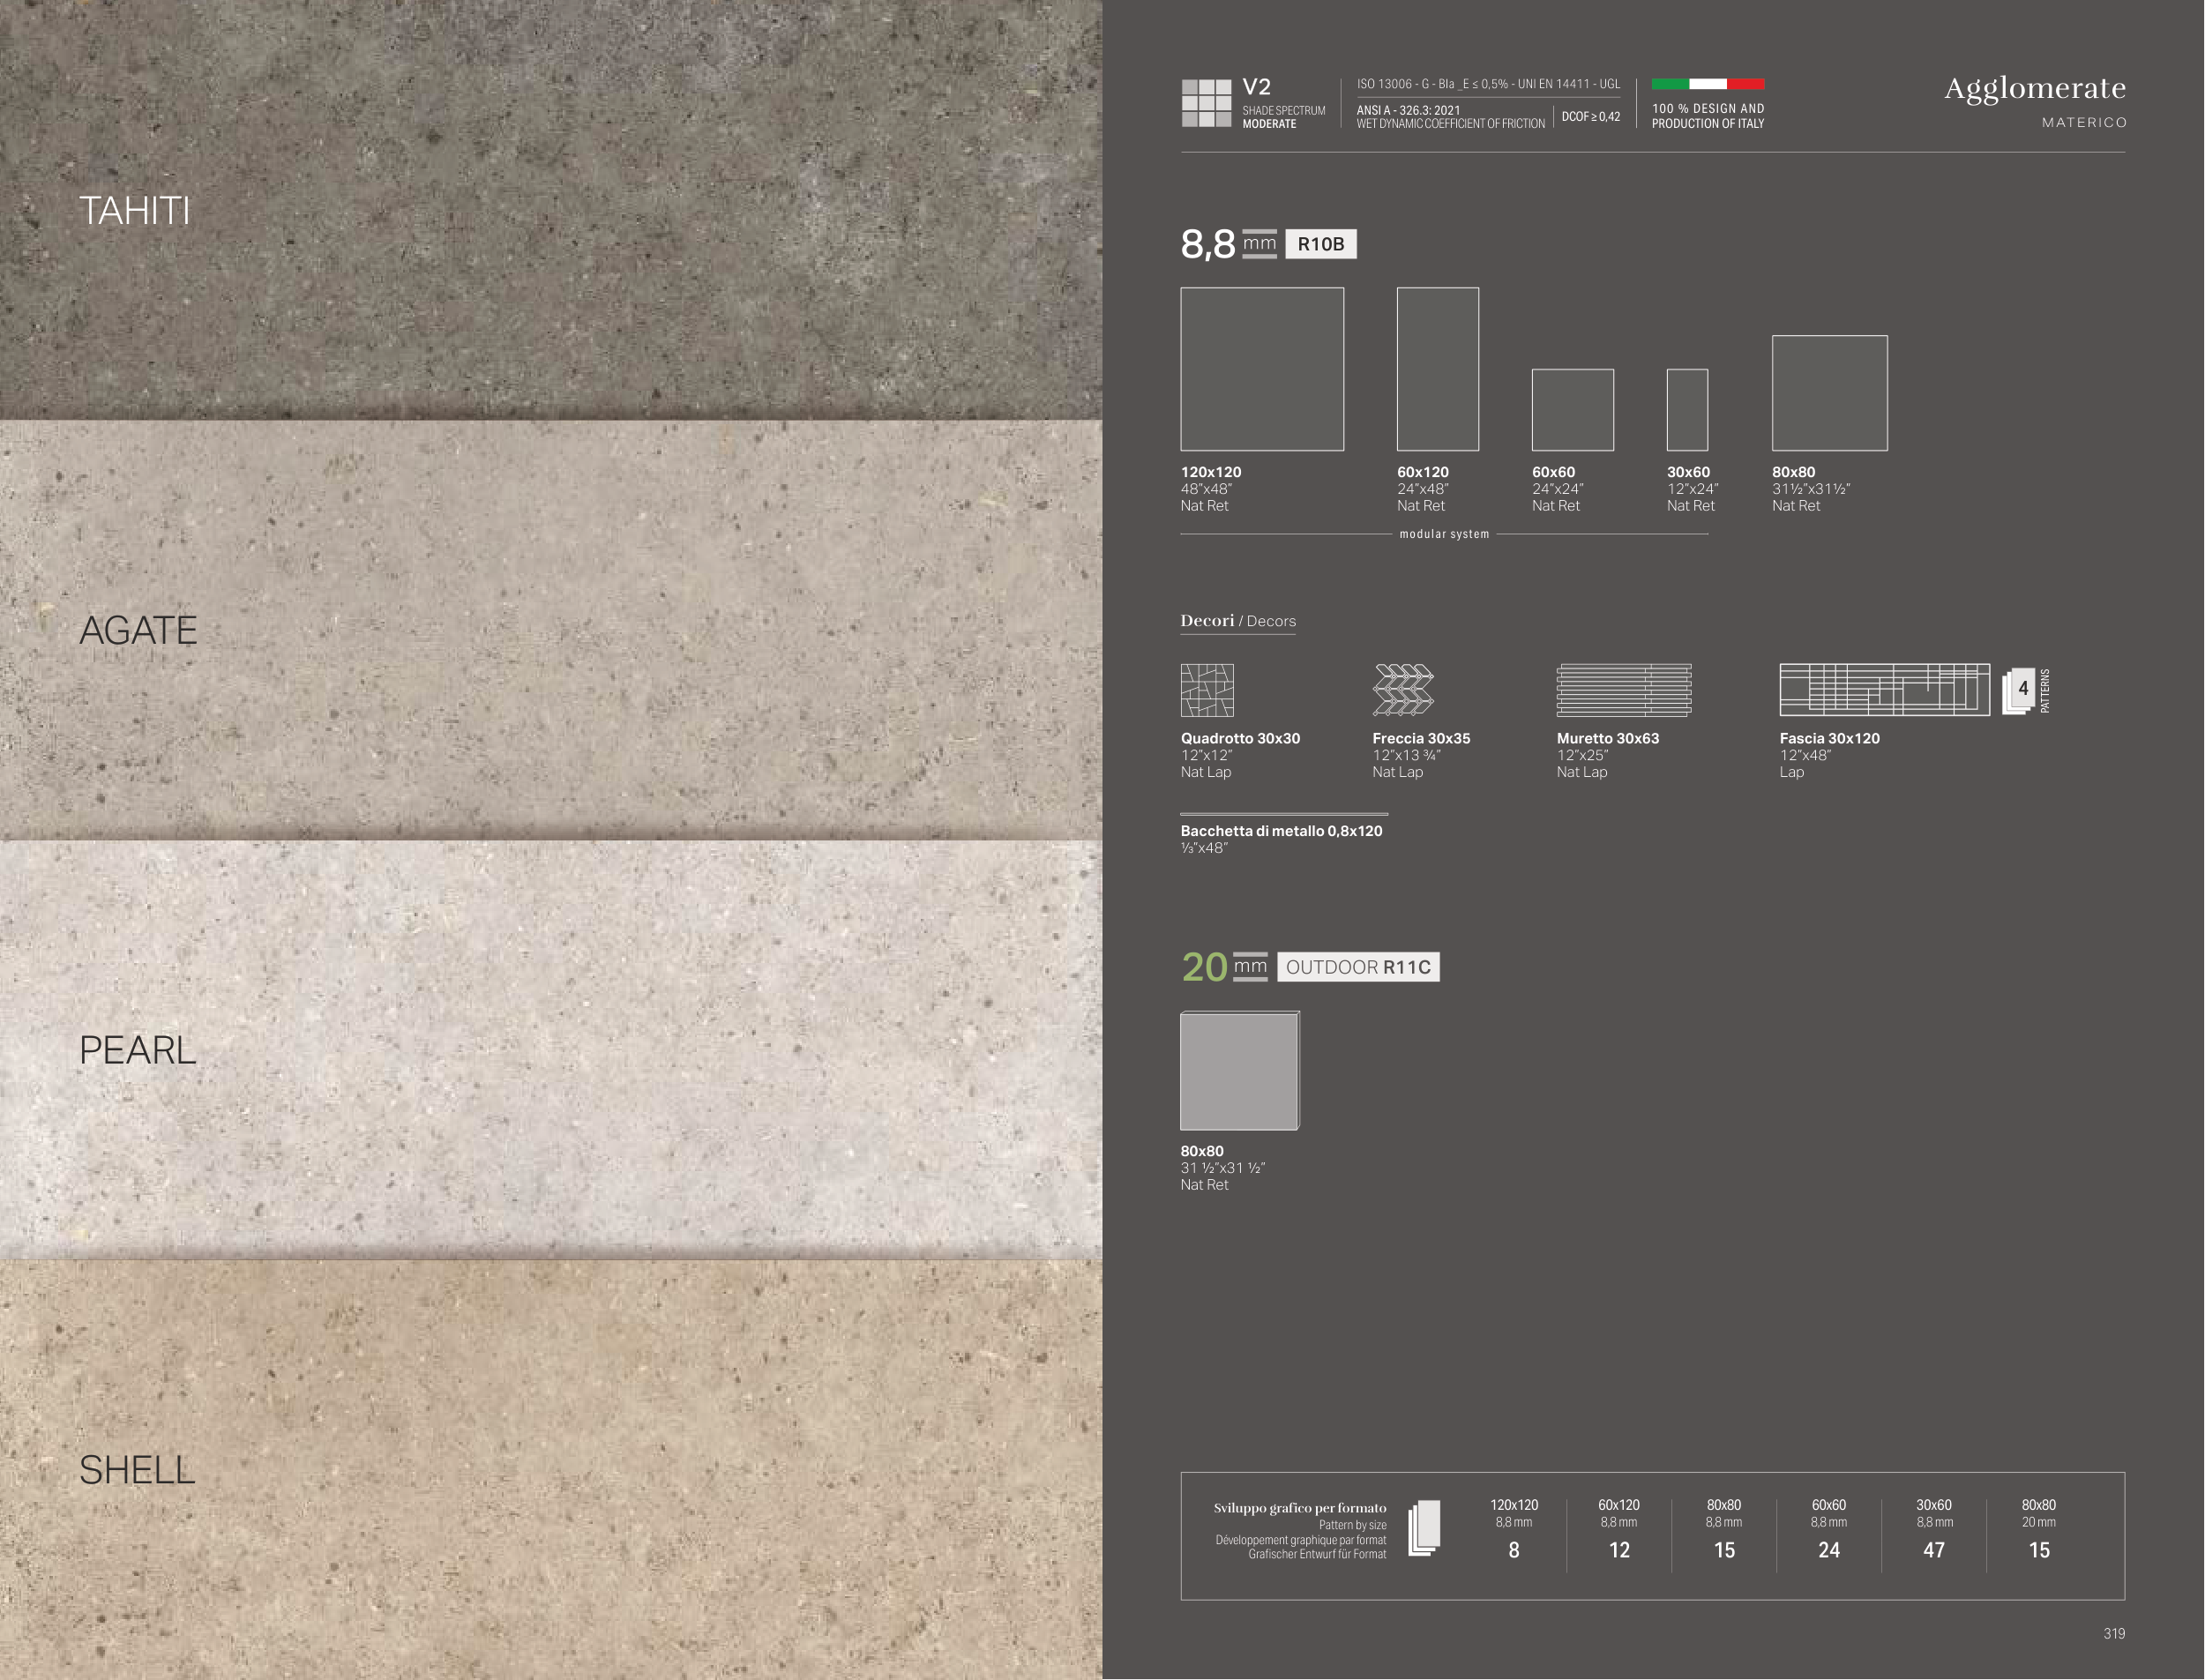Image resolution: width=2205 pixels, height=1680 pixels.
Task: Select the TAHITI color swatch
Action: tap(550, 210)
